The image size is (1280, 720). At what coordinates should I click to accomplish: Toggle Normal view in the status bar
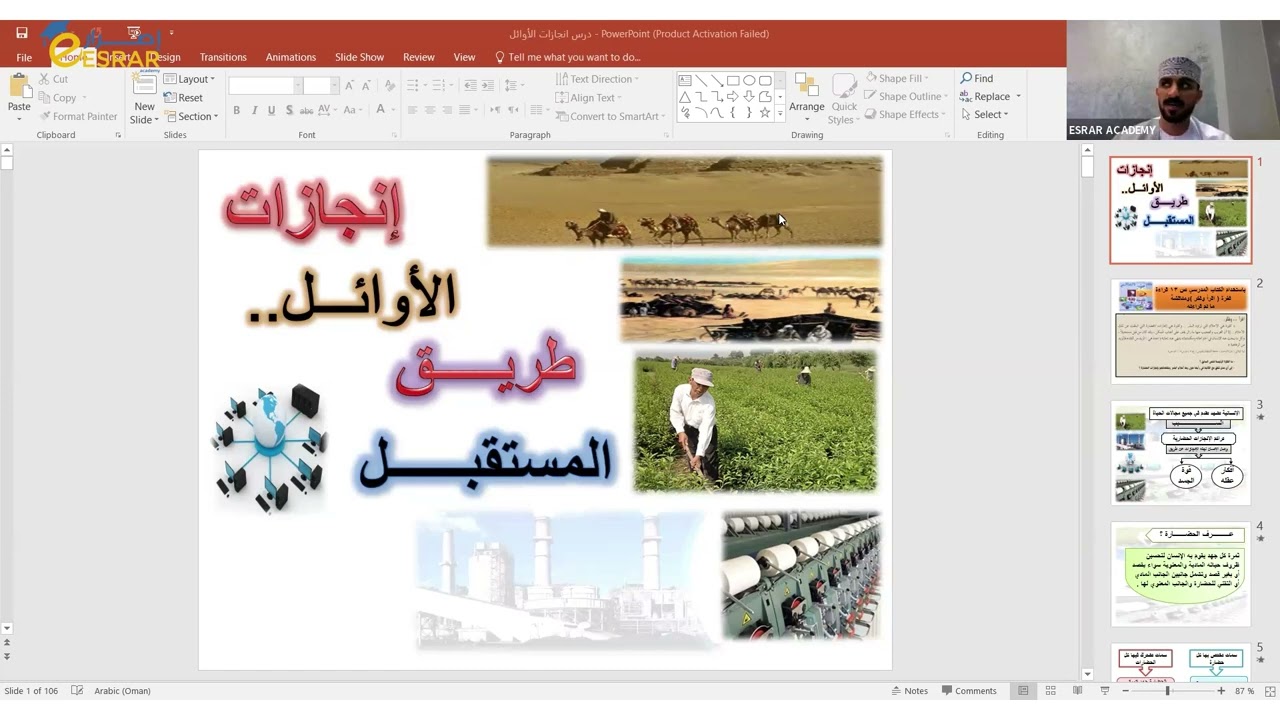(x=1023, y=691)
